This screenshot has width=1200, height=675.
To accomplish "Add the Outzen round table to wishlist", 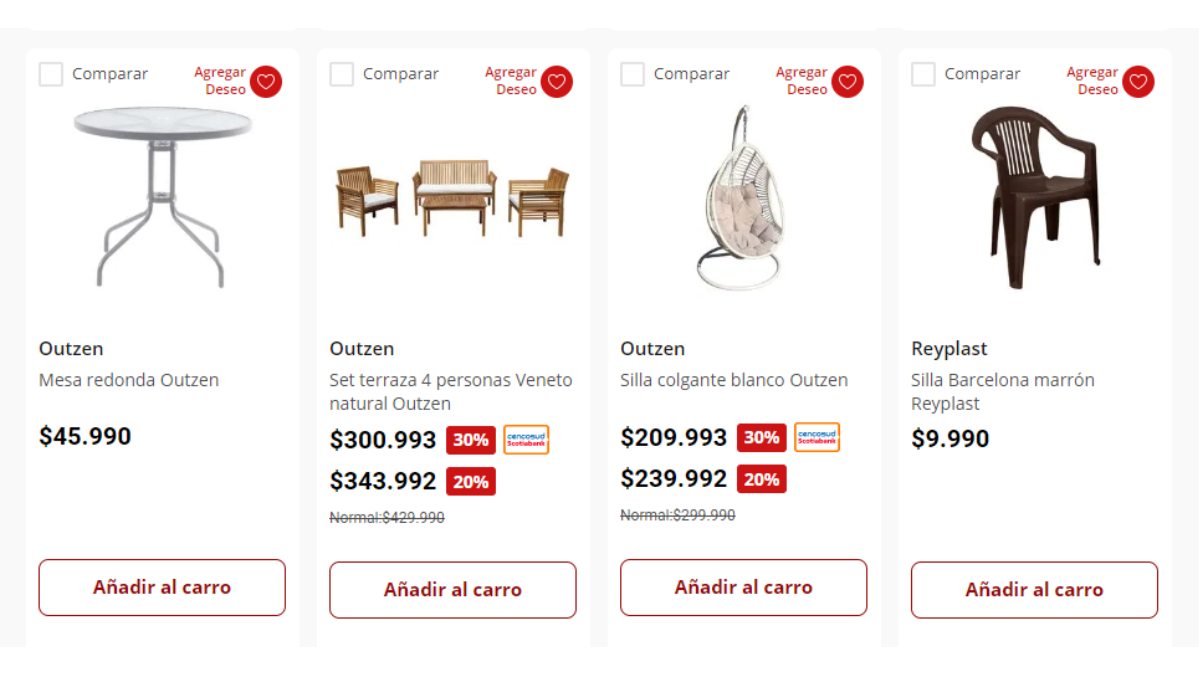I will pyautogui.click(x=265, y=82).
